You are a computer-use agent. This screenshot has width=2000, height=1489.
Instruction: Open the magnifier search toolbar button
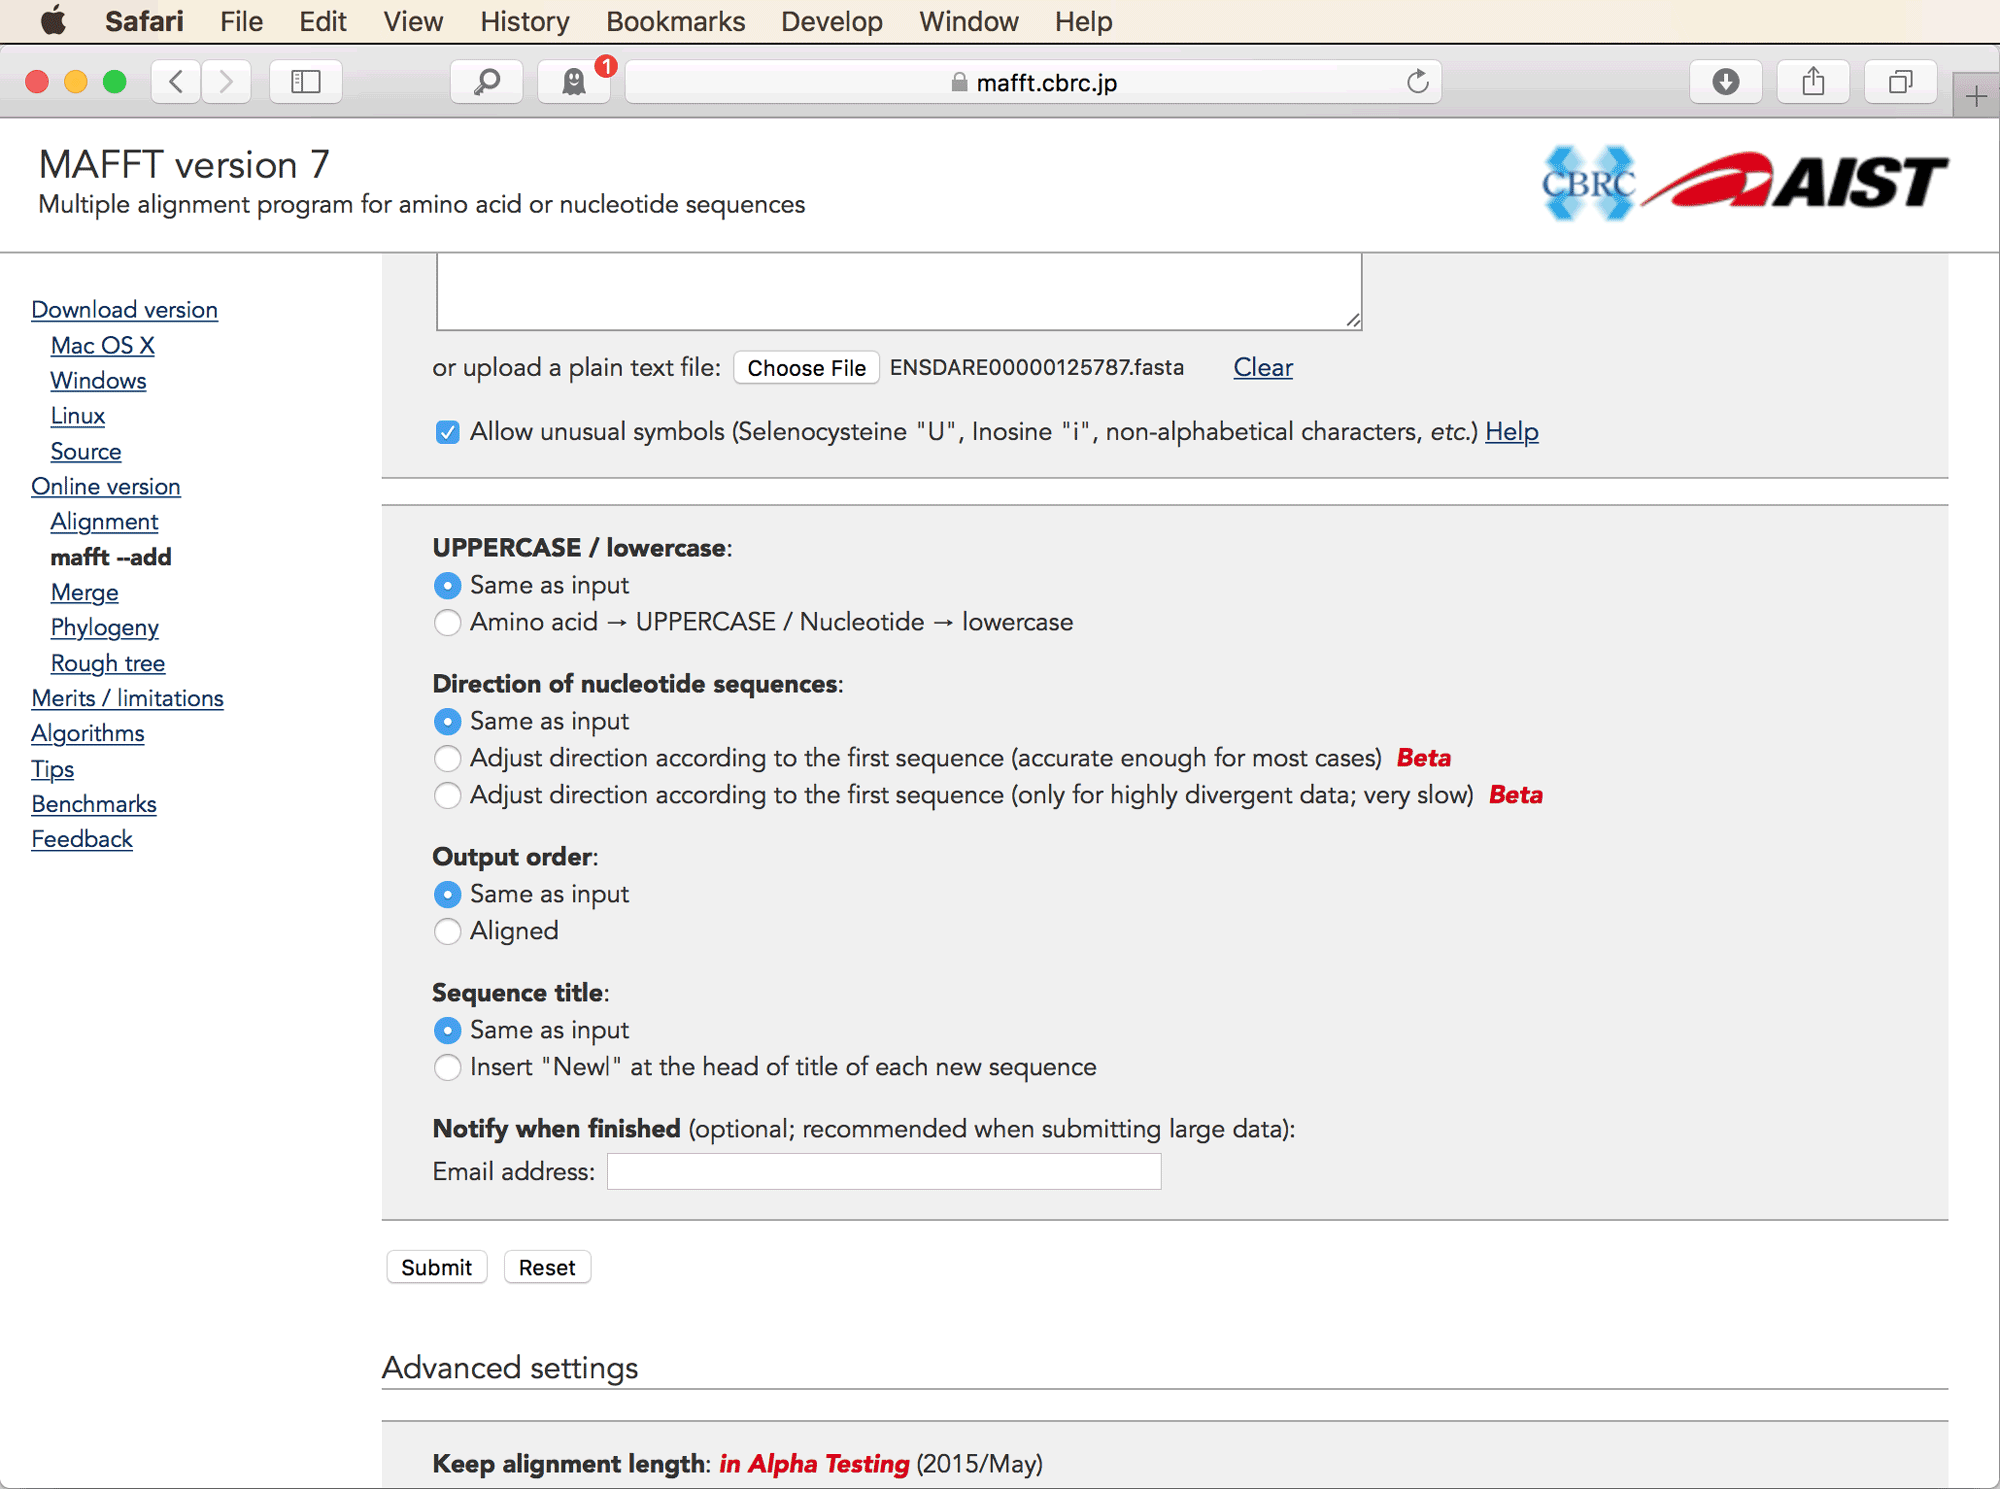[x=487, y=82]
